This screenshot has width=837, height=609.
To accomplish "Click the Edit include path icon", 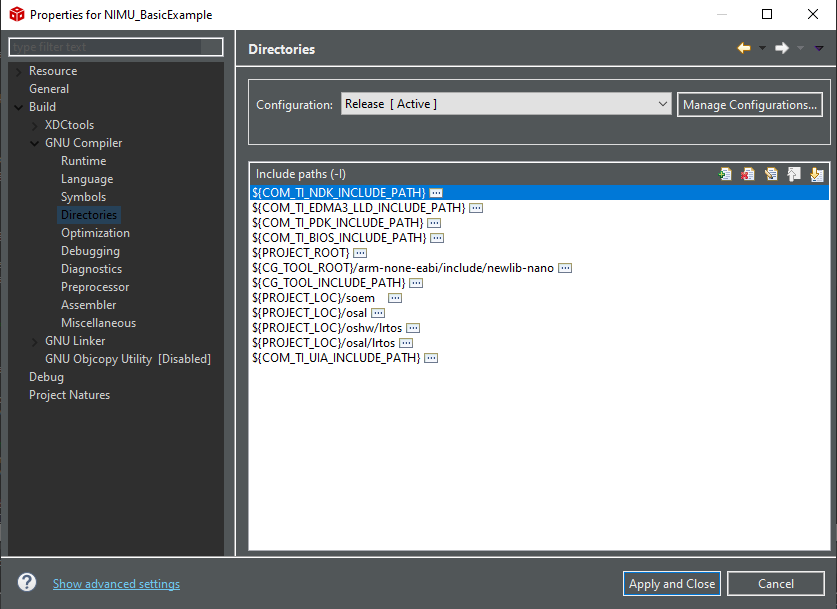I will coord(771,174).
